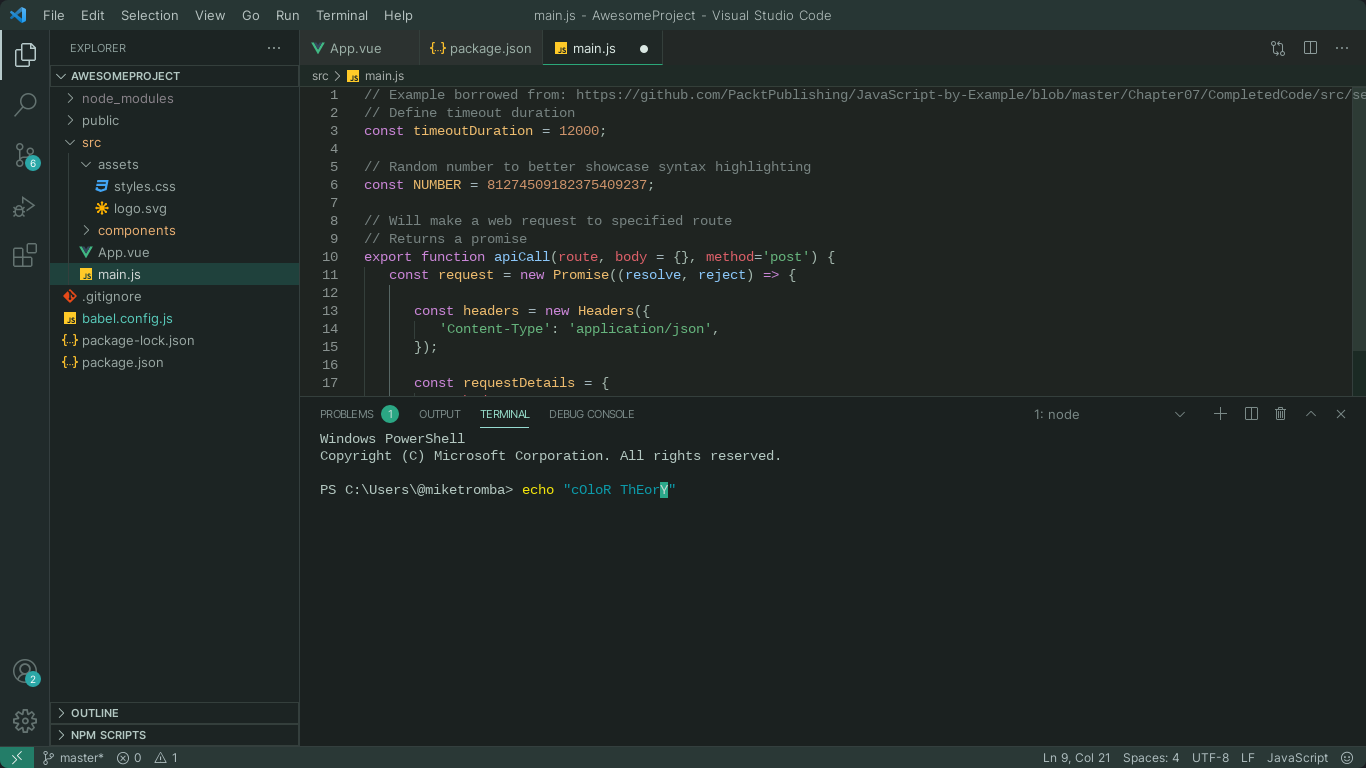Viewport: 1366px width, 768px height.
Task: Change language mode JavaScript
Action: pos(1297,758)
